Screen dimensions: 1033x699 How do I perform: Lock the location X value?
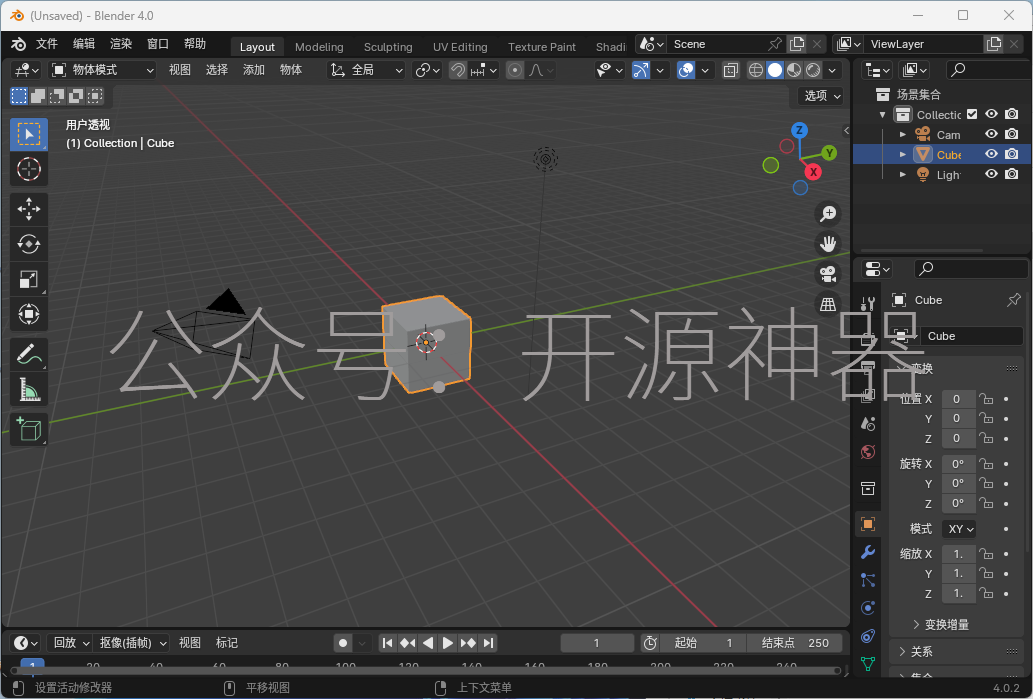point(986,399)
